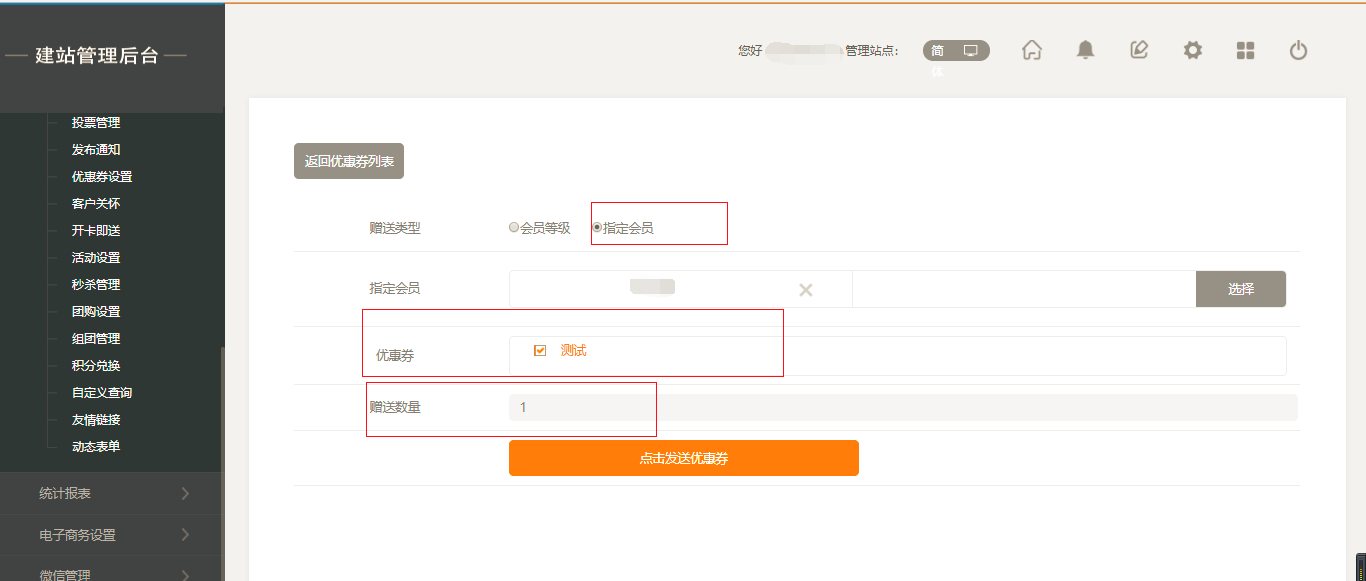Open 秒杀管理 in the sidebar menu

pos(96,285)
